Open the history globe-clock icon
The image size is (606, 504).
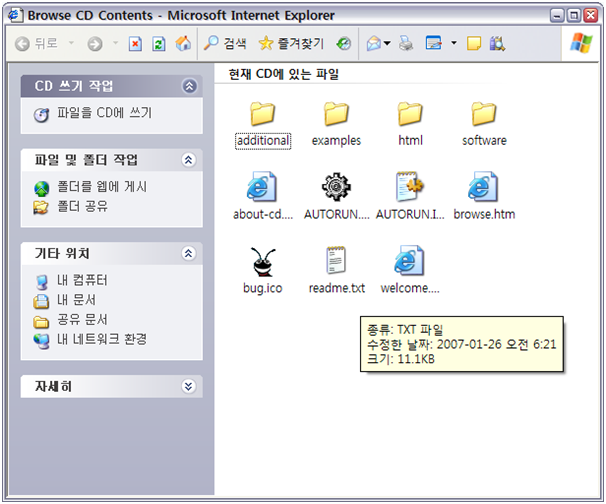point(344,44)
